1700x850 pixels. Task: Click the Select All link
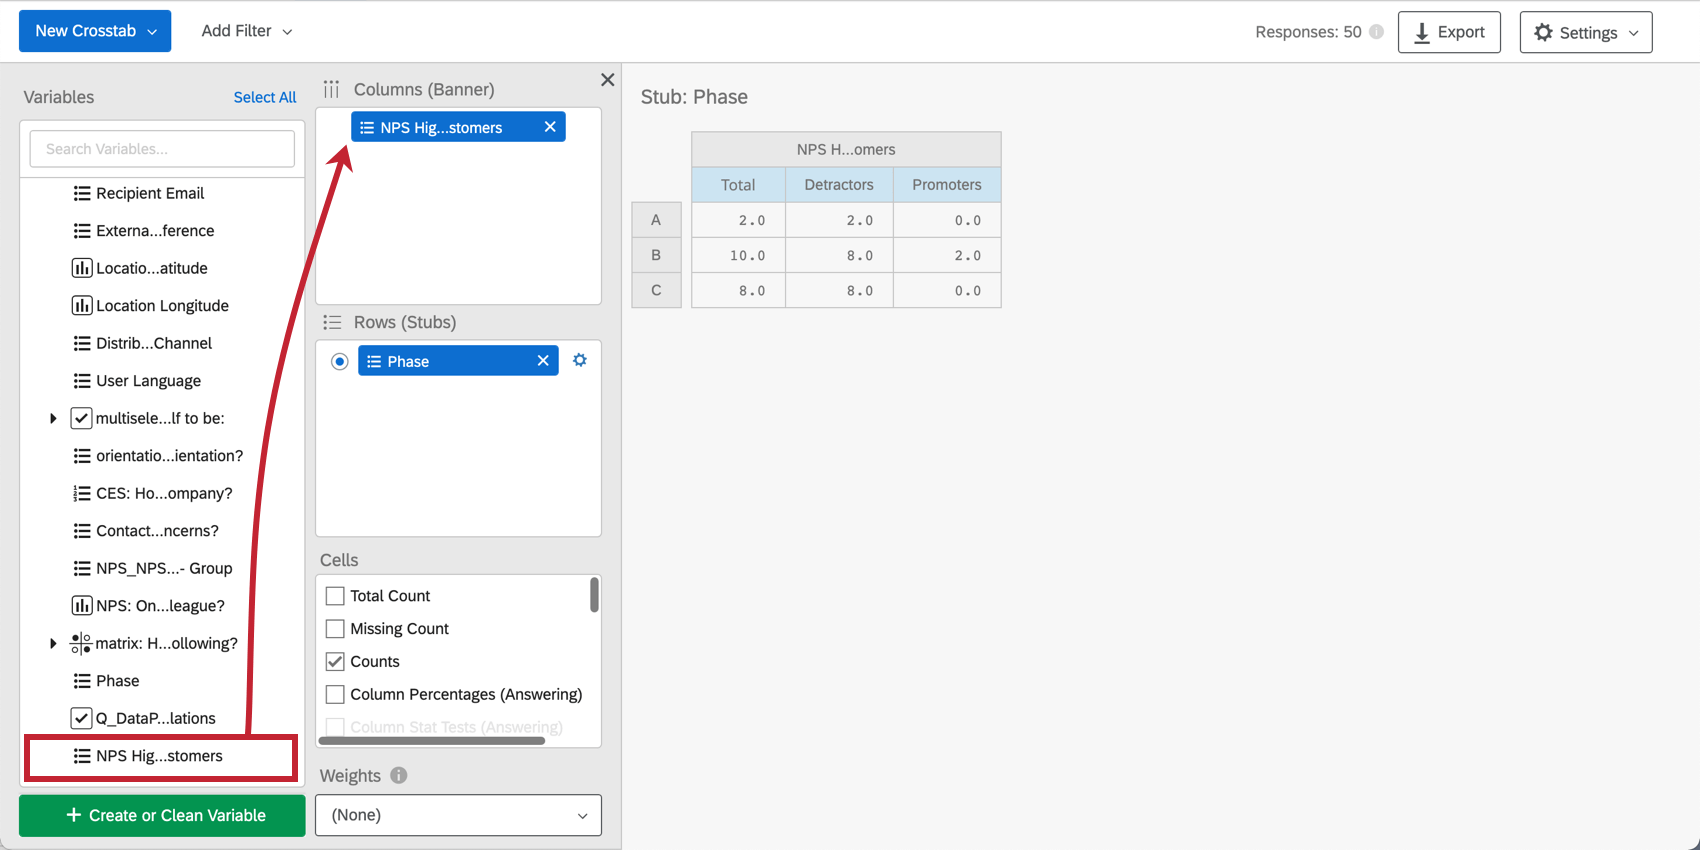[265, 97]
